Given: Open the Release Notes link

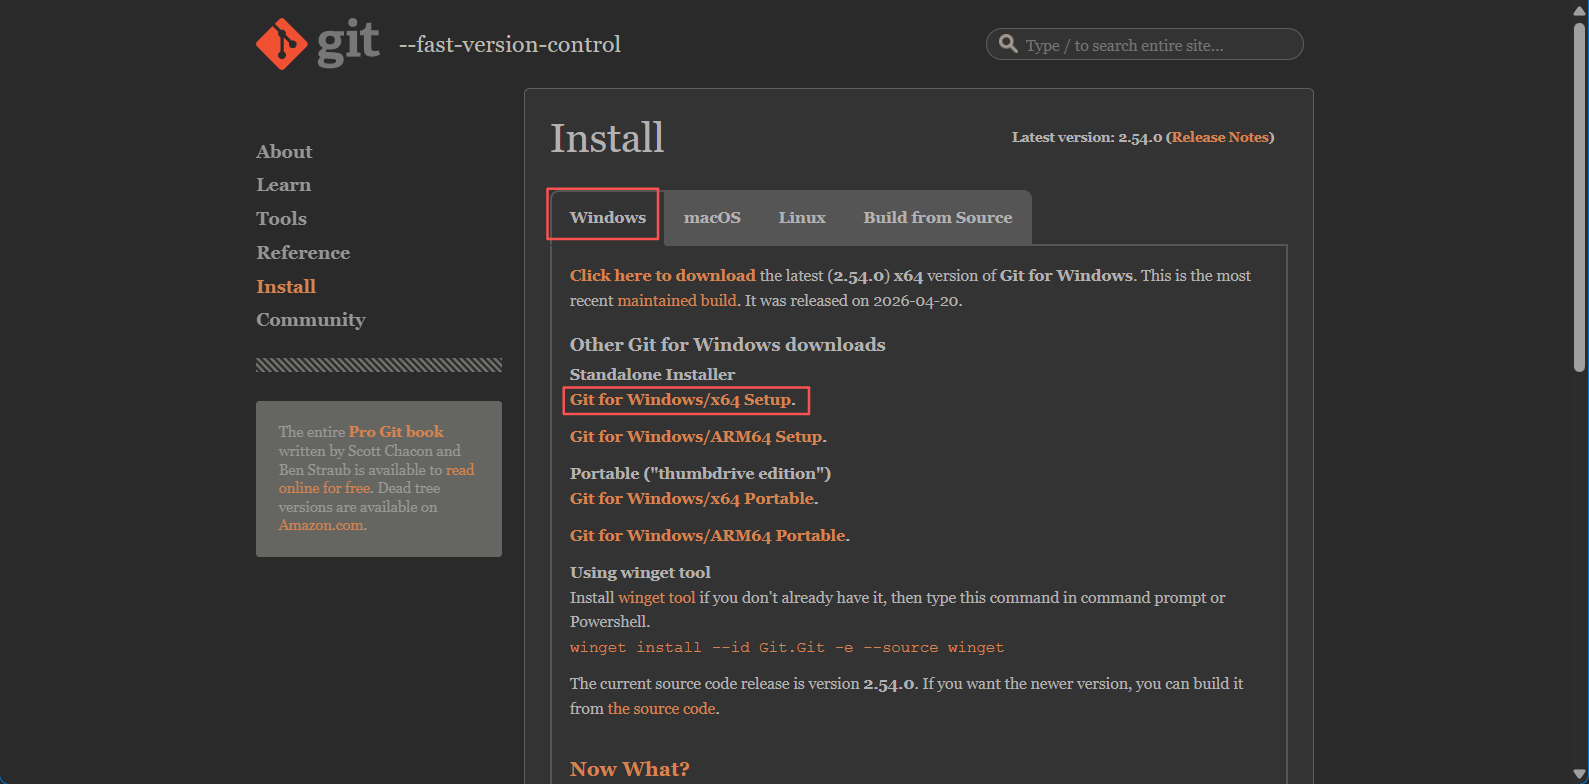Looking at the screenshot, I should coord(1220,137).
